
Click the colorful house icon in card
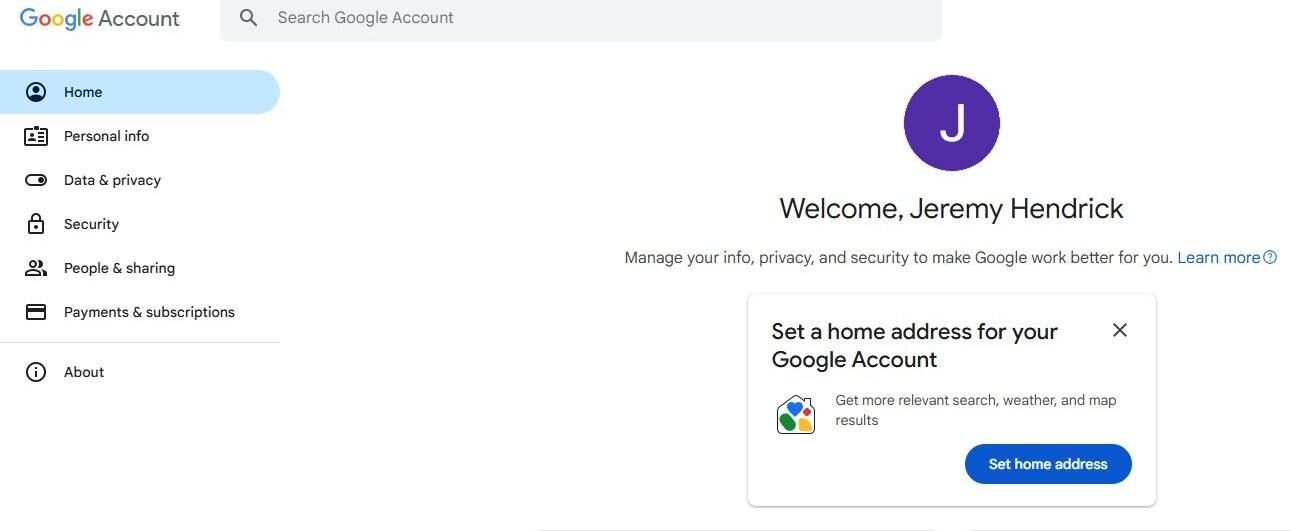(796, 414)
